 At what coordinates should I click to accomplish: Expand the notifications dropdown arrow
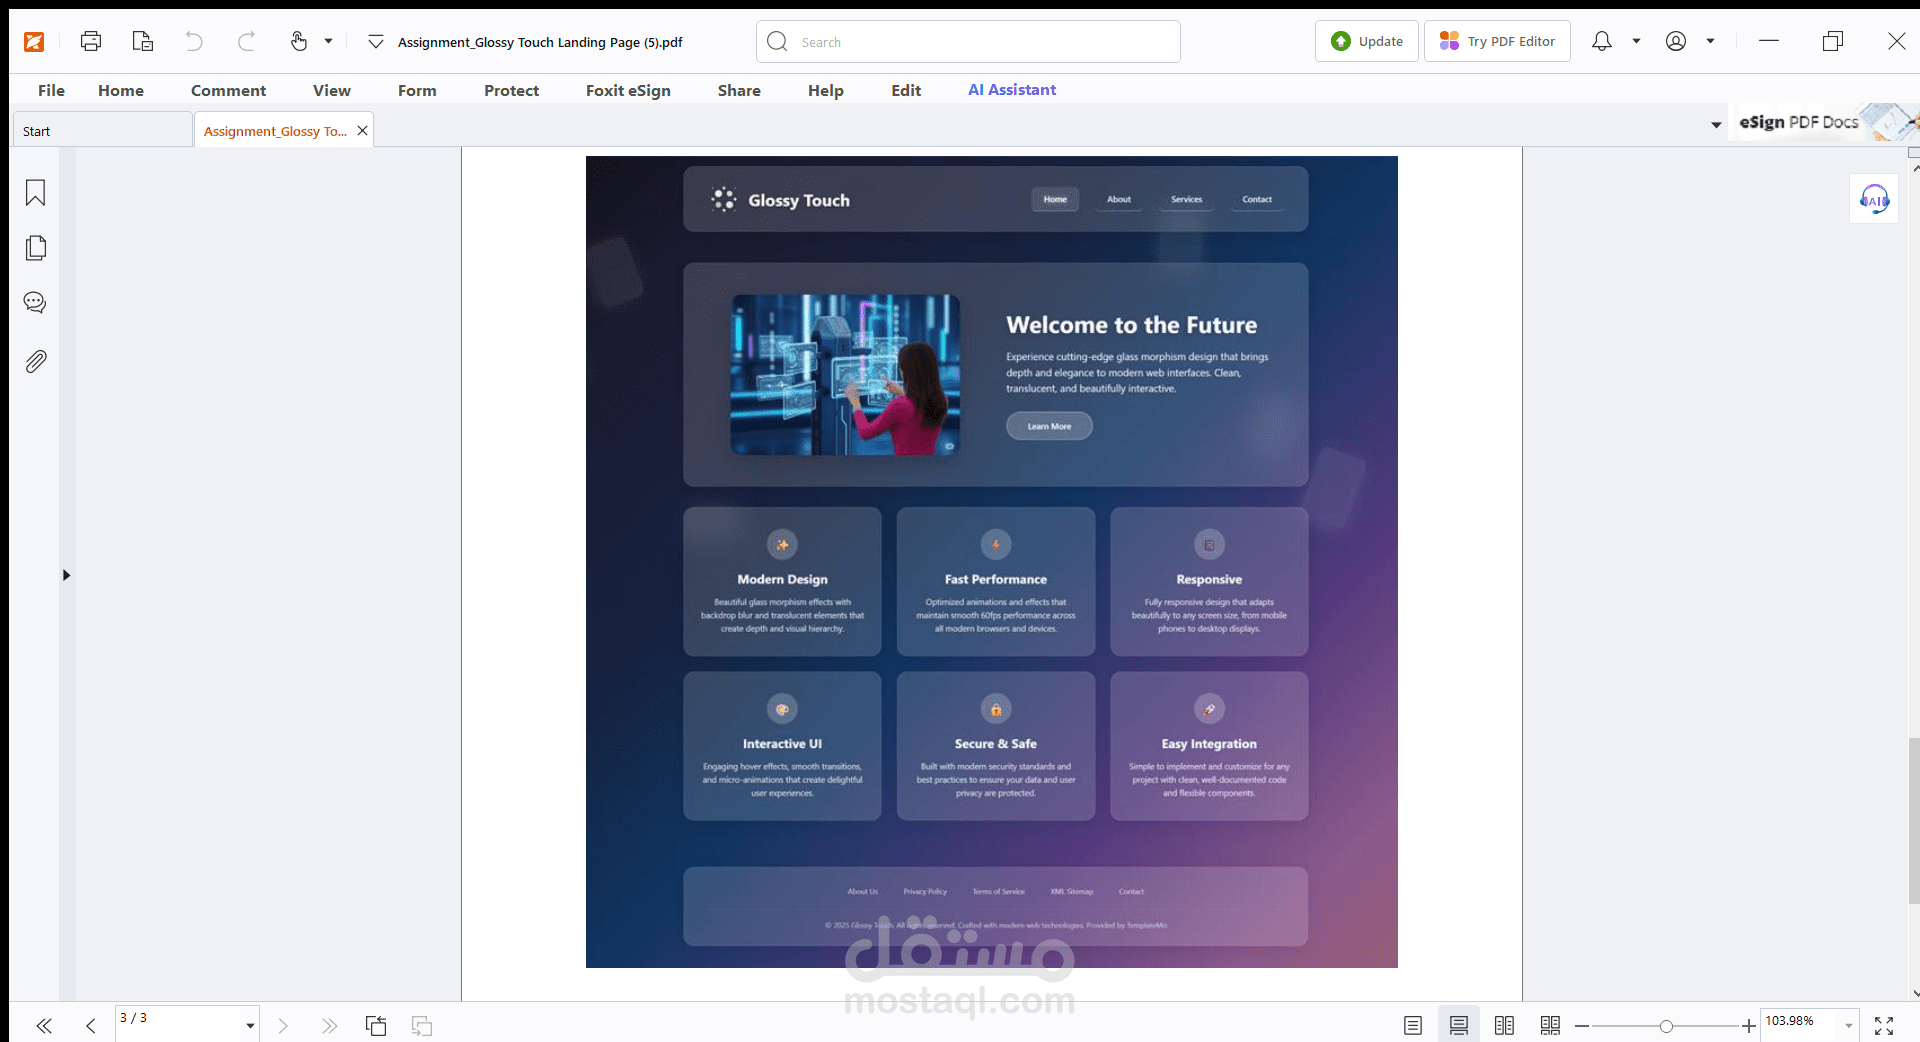pos(1637,41)
